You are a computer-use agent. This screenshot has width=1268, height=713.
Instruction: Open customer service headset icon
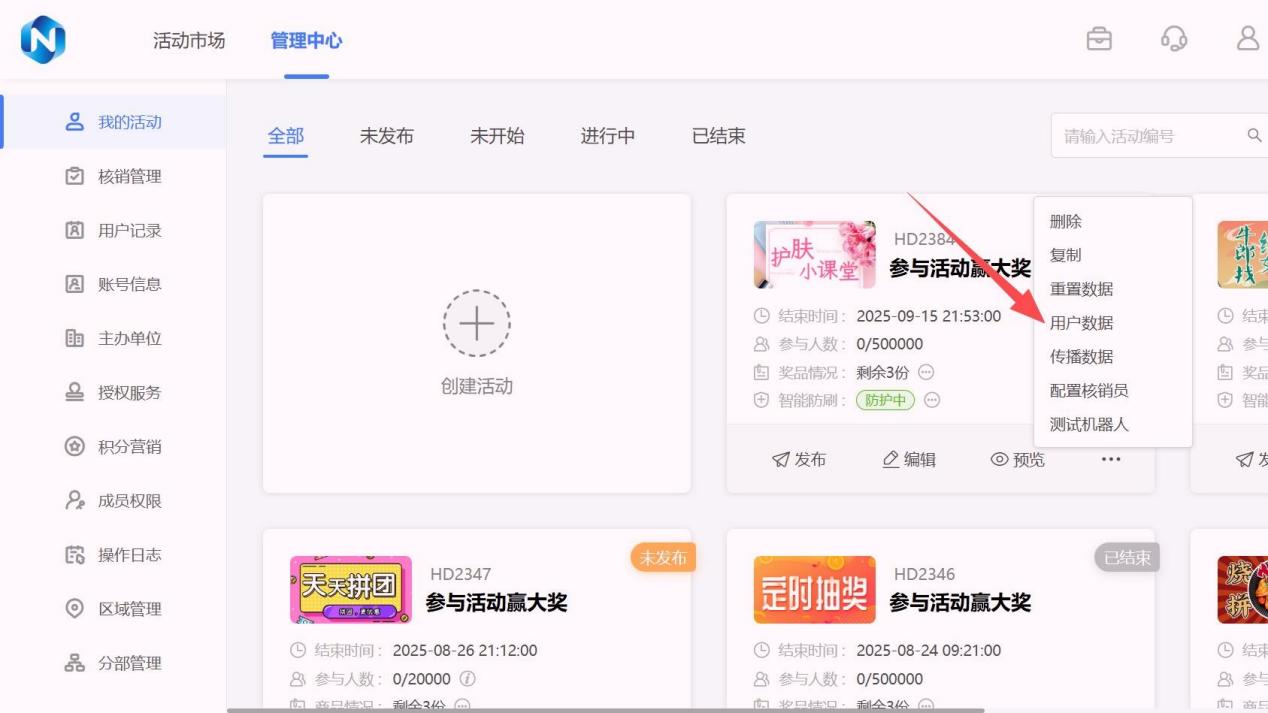tap(1174, 39)
